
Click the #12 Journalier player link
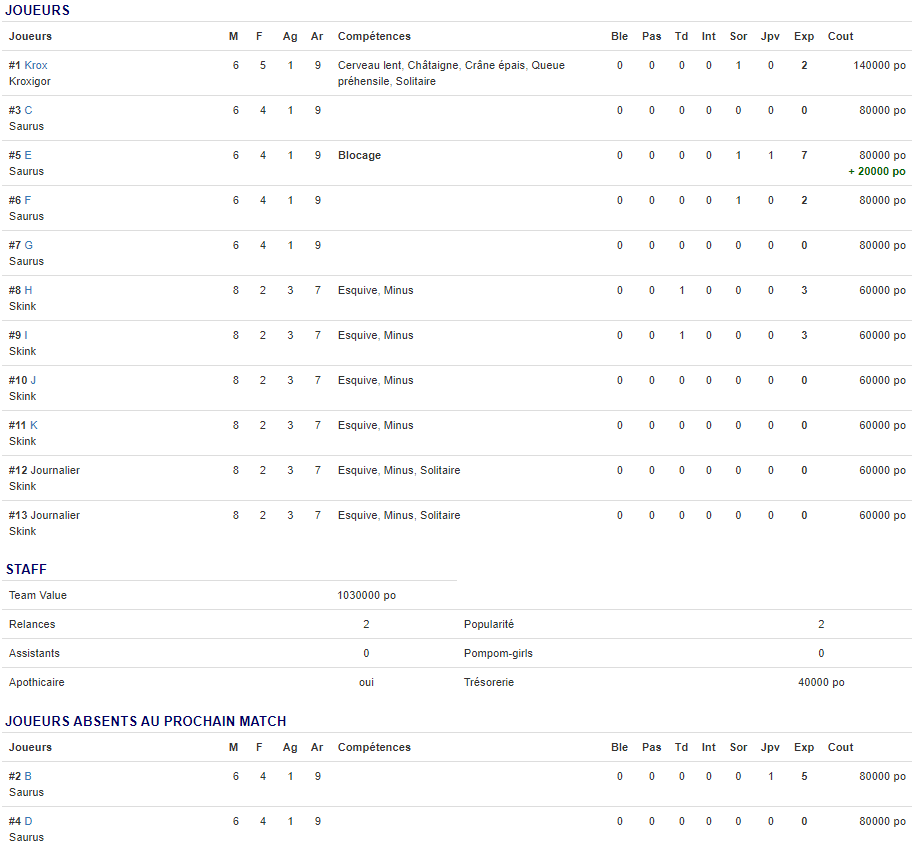tap(55, 470)
